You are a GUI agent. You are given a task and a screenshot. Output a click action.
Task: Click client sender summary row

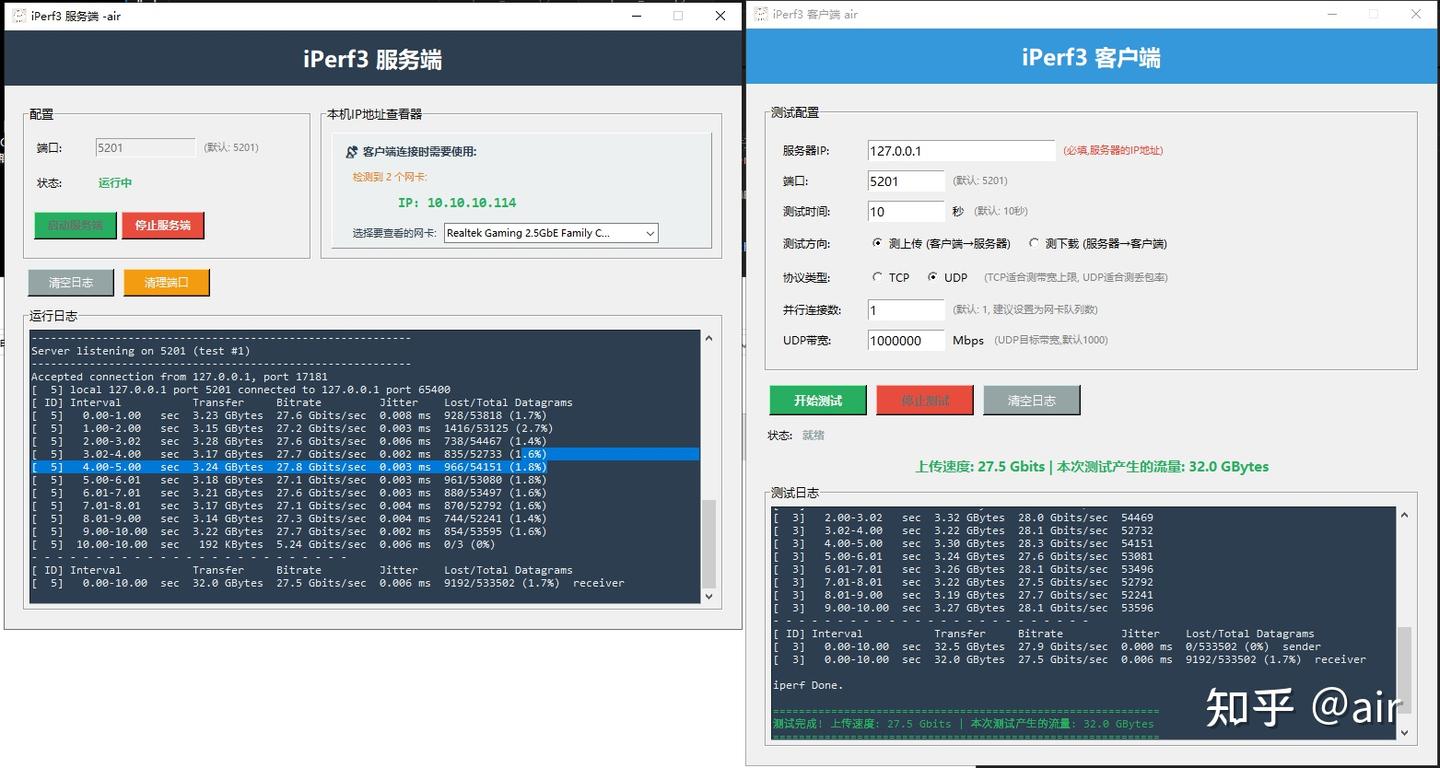click(1047, 647)
